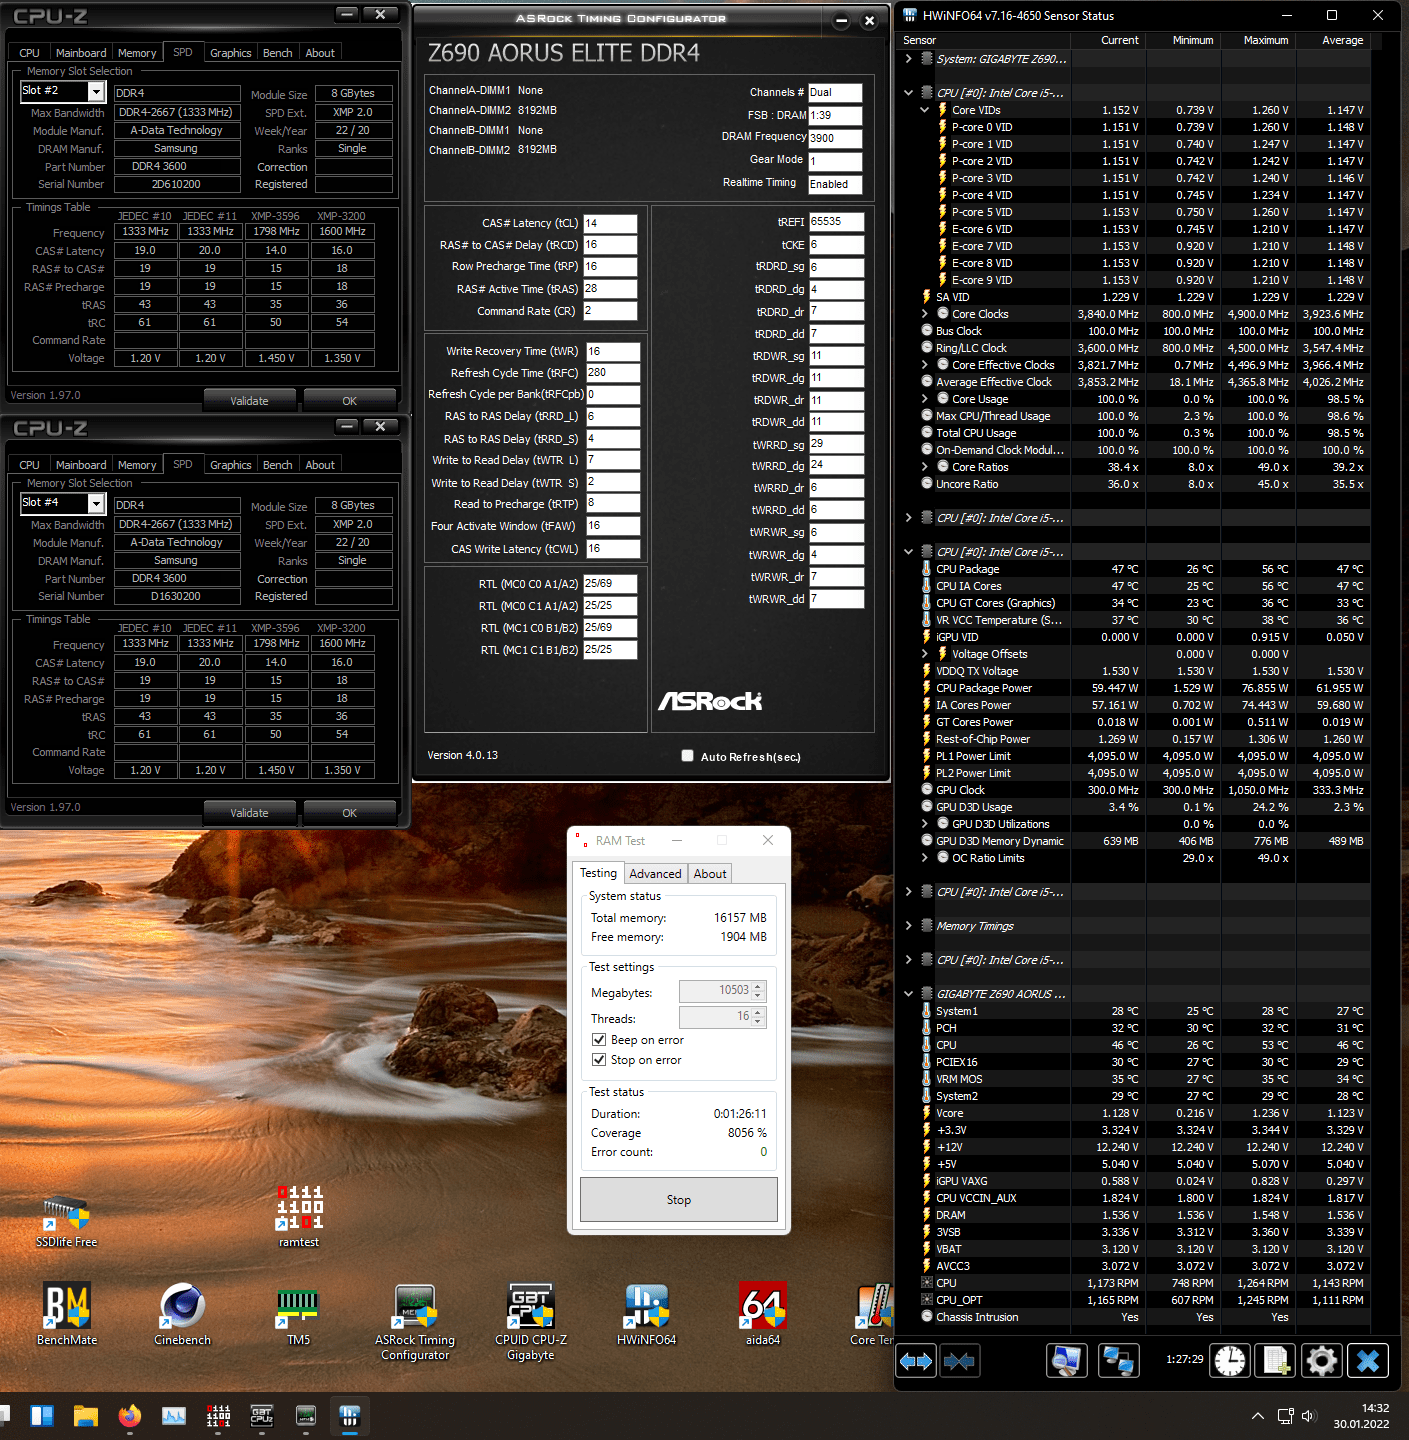Click the Firefox icon in the taskbar

pos(129,1416)
